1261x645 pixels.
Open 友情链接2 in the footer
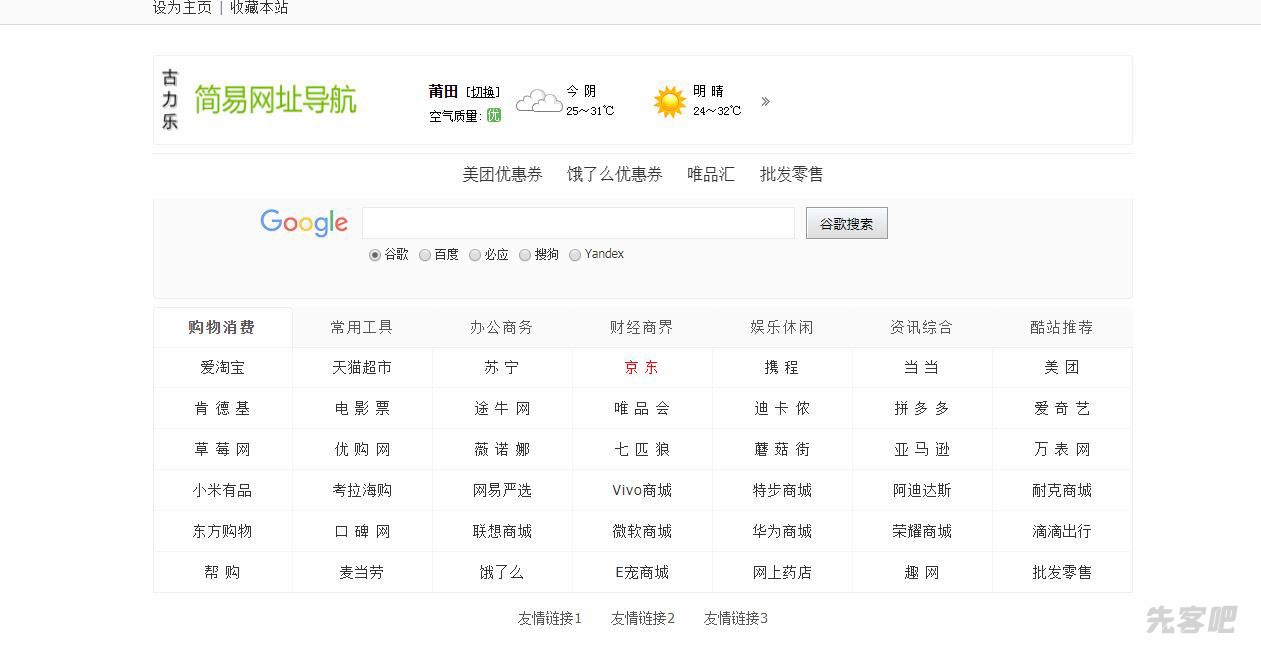click(643, 618)
